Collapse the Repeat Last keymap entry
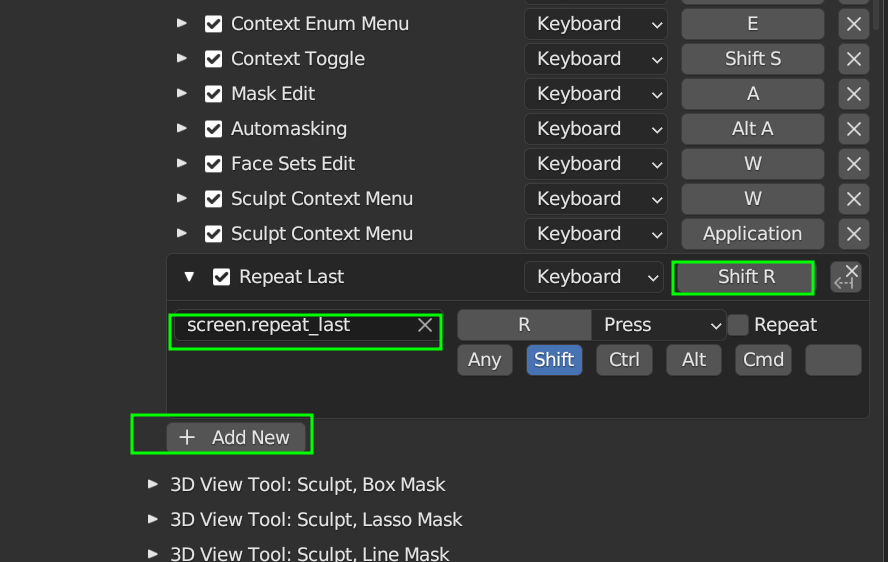The height and width of the screenshot is (562, 888). (x=189, y=277)
